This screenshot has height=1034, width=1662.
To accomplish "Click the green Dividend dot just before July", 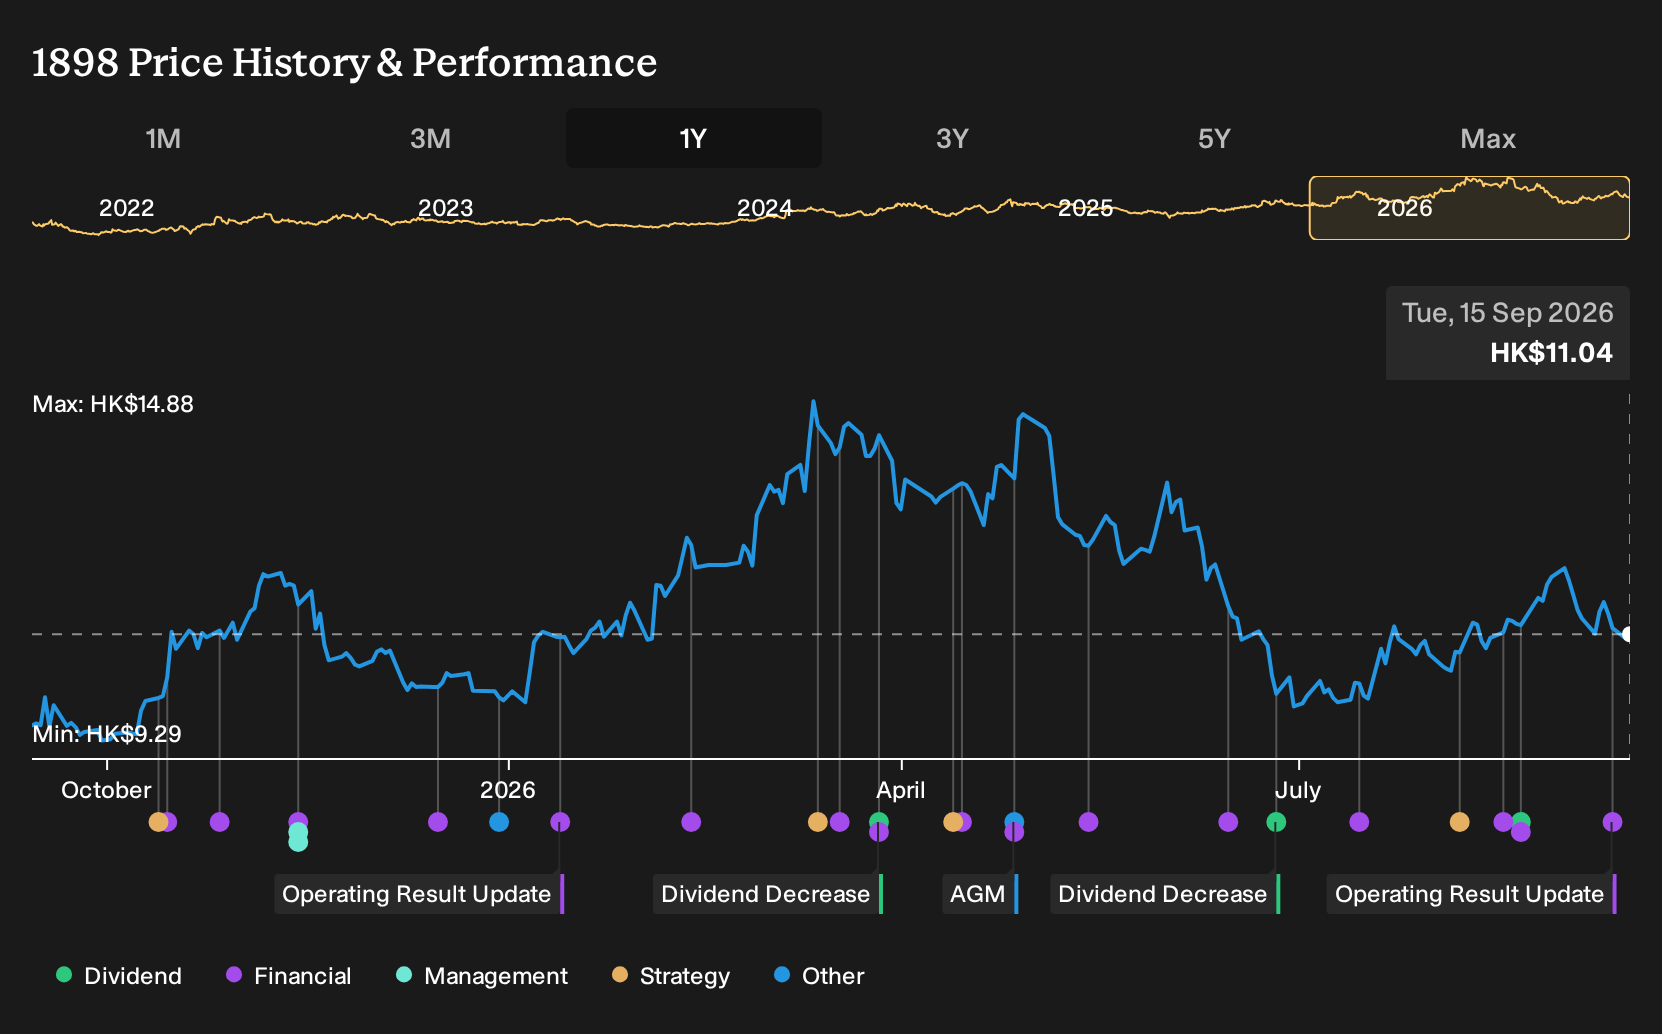I will pos(1276,822).
